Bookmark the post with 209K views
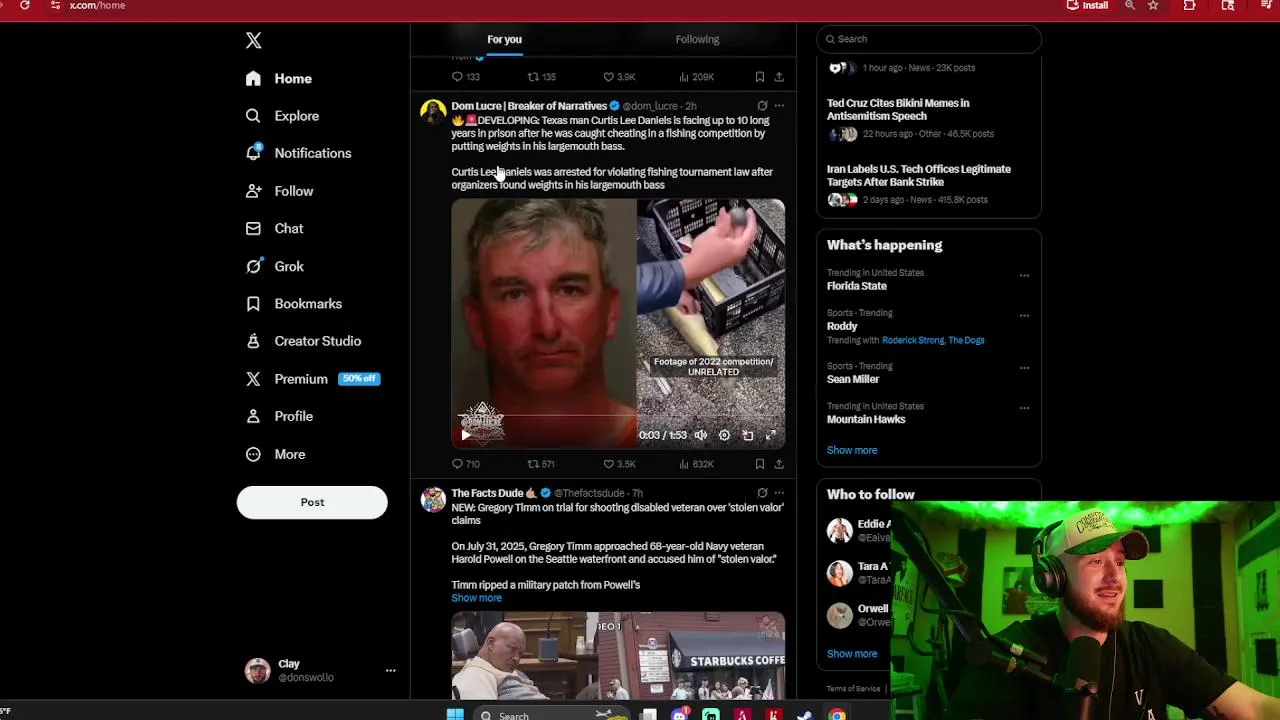This screenshot has width=1280, height=720. coord(759,77)
